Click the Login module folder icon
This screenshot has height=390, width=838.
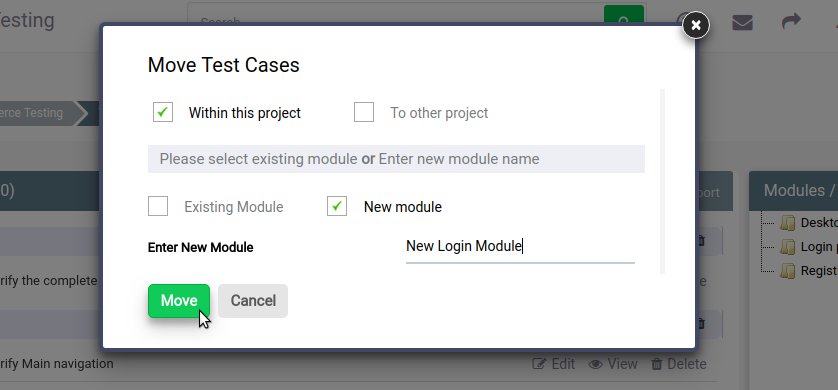click(x=788, y=247)
